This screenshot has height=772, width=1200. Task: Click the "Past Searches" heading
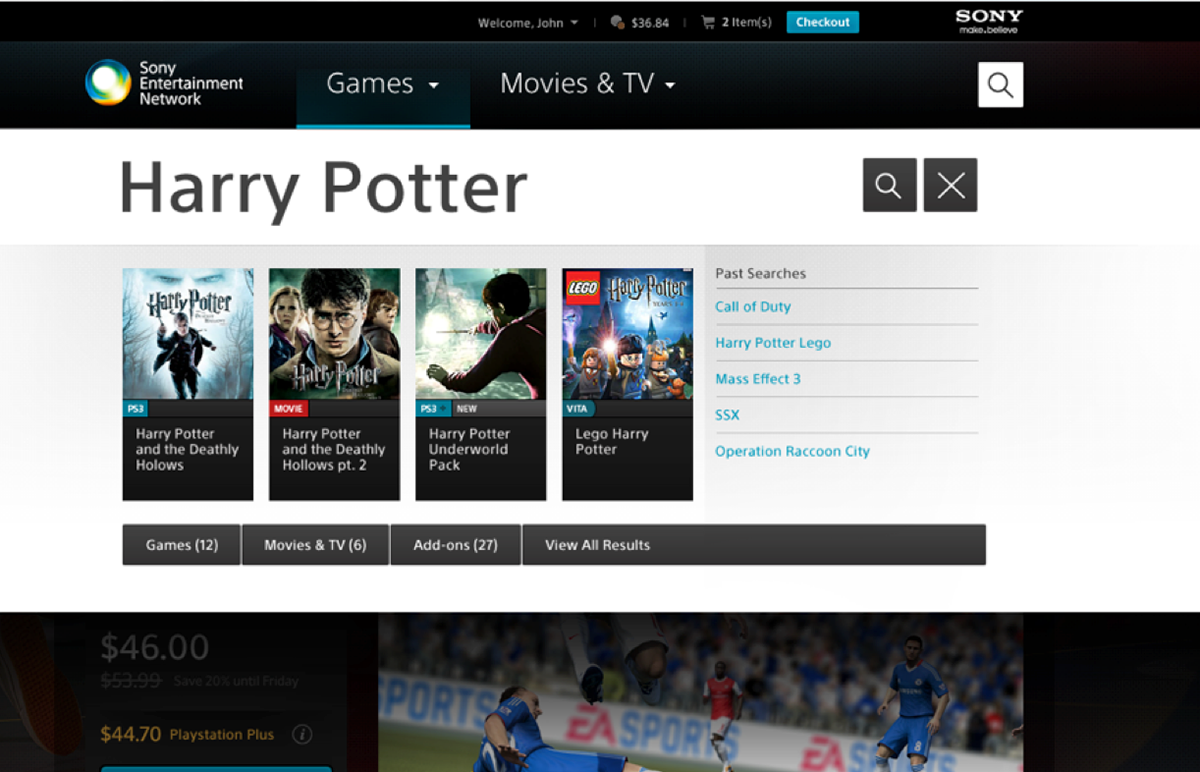760,273
